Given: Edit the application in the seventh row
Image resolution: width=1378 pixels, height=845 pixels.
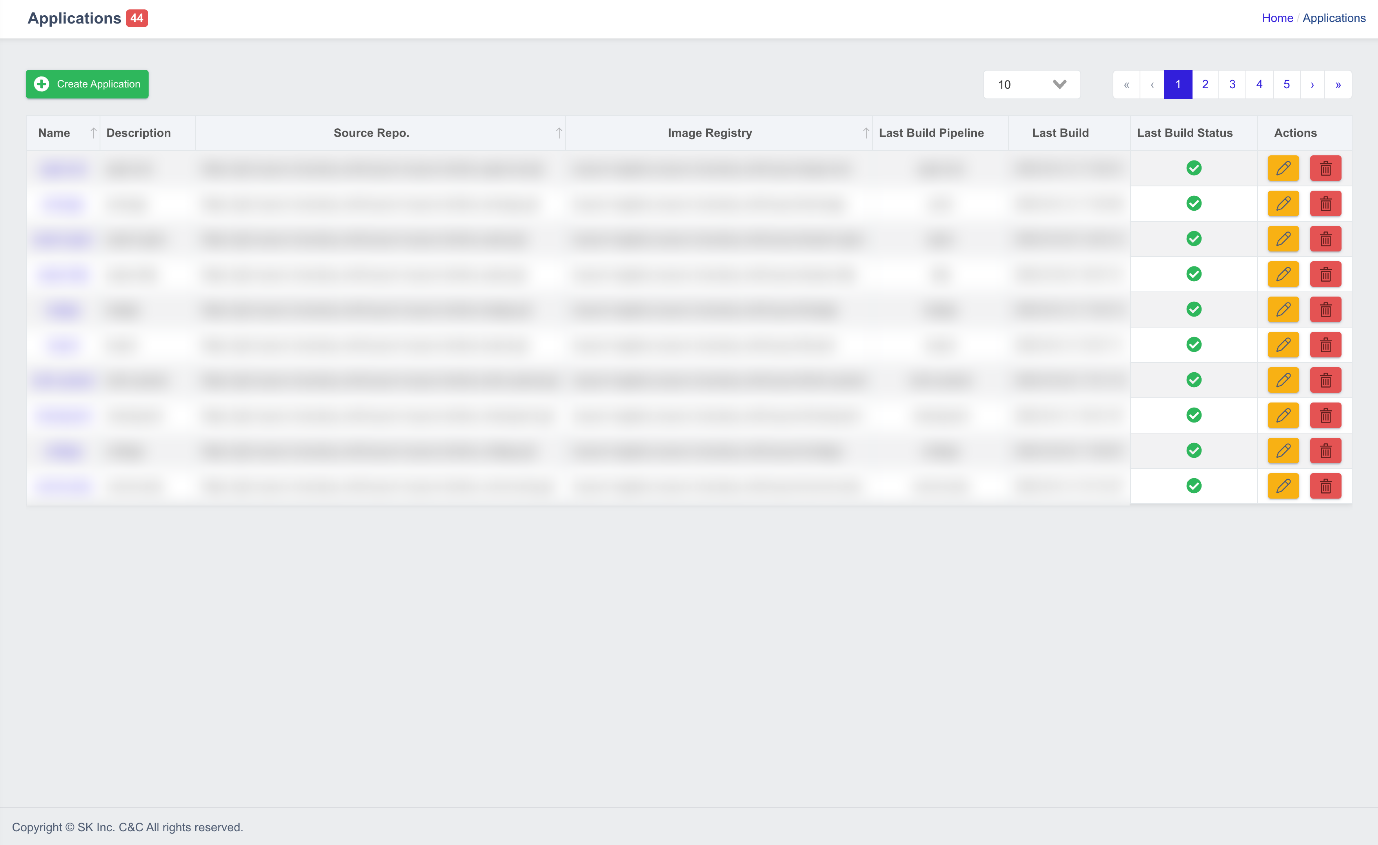Looking at the screenshot, I should pyautogui.click(x=1283, y=380).
